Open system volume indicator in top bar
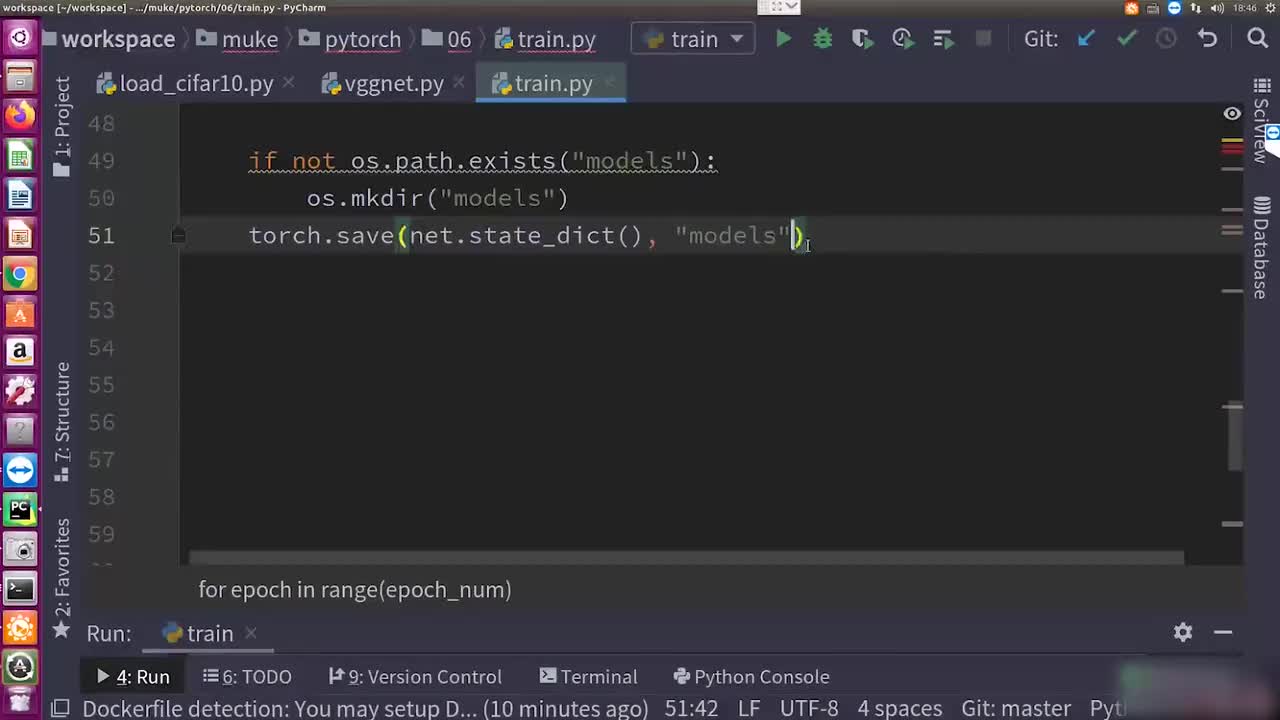Screen dimensions: 1280x720 (1217, 8)
